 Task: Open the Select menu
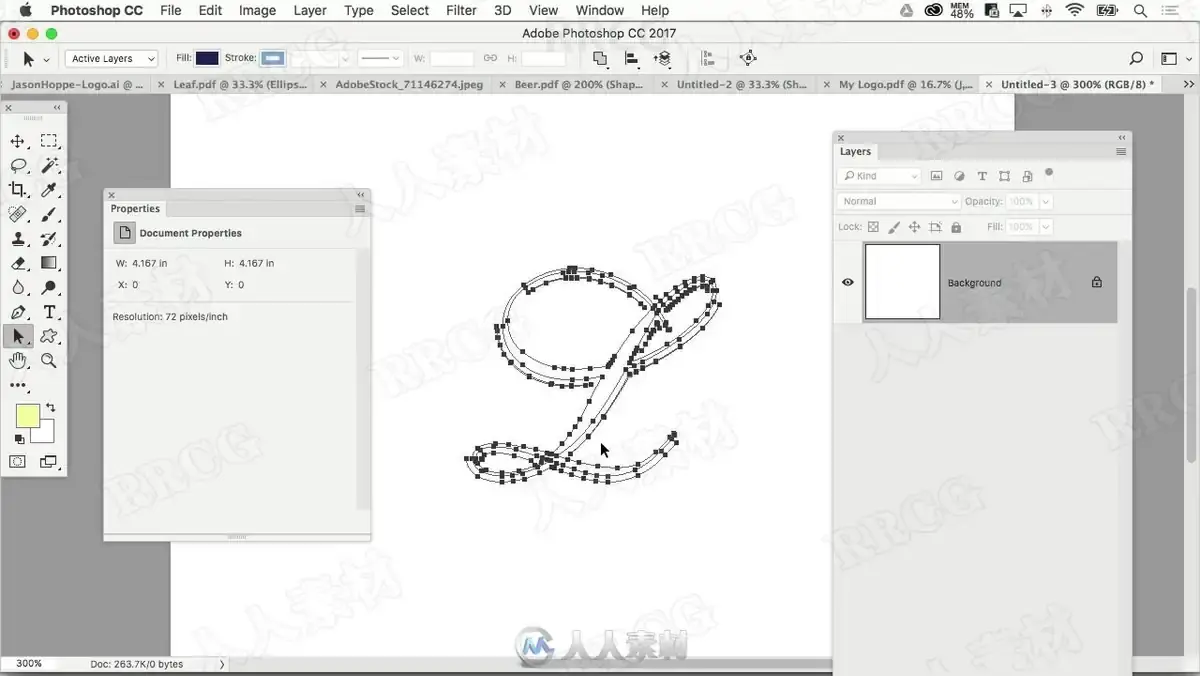coord(410,10)
